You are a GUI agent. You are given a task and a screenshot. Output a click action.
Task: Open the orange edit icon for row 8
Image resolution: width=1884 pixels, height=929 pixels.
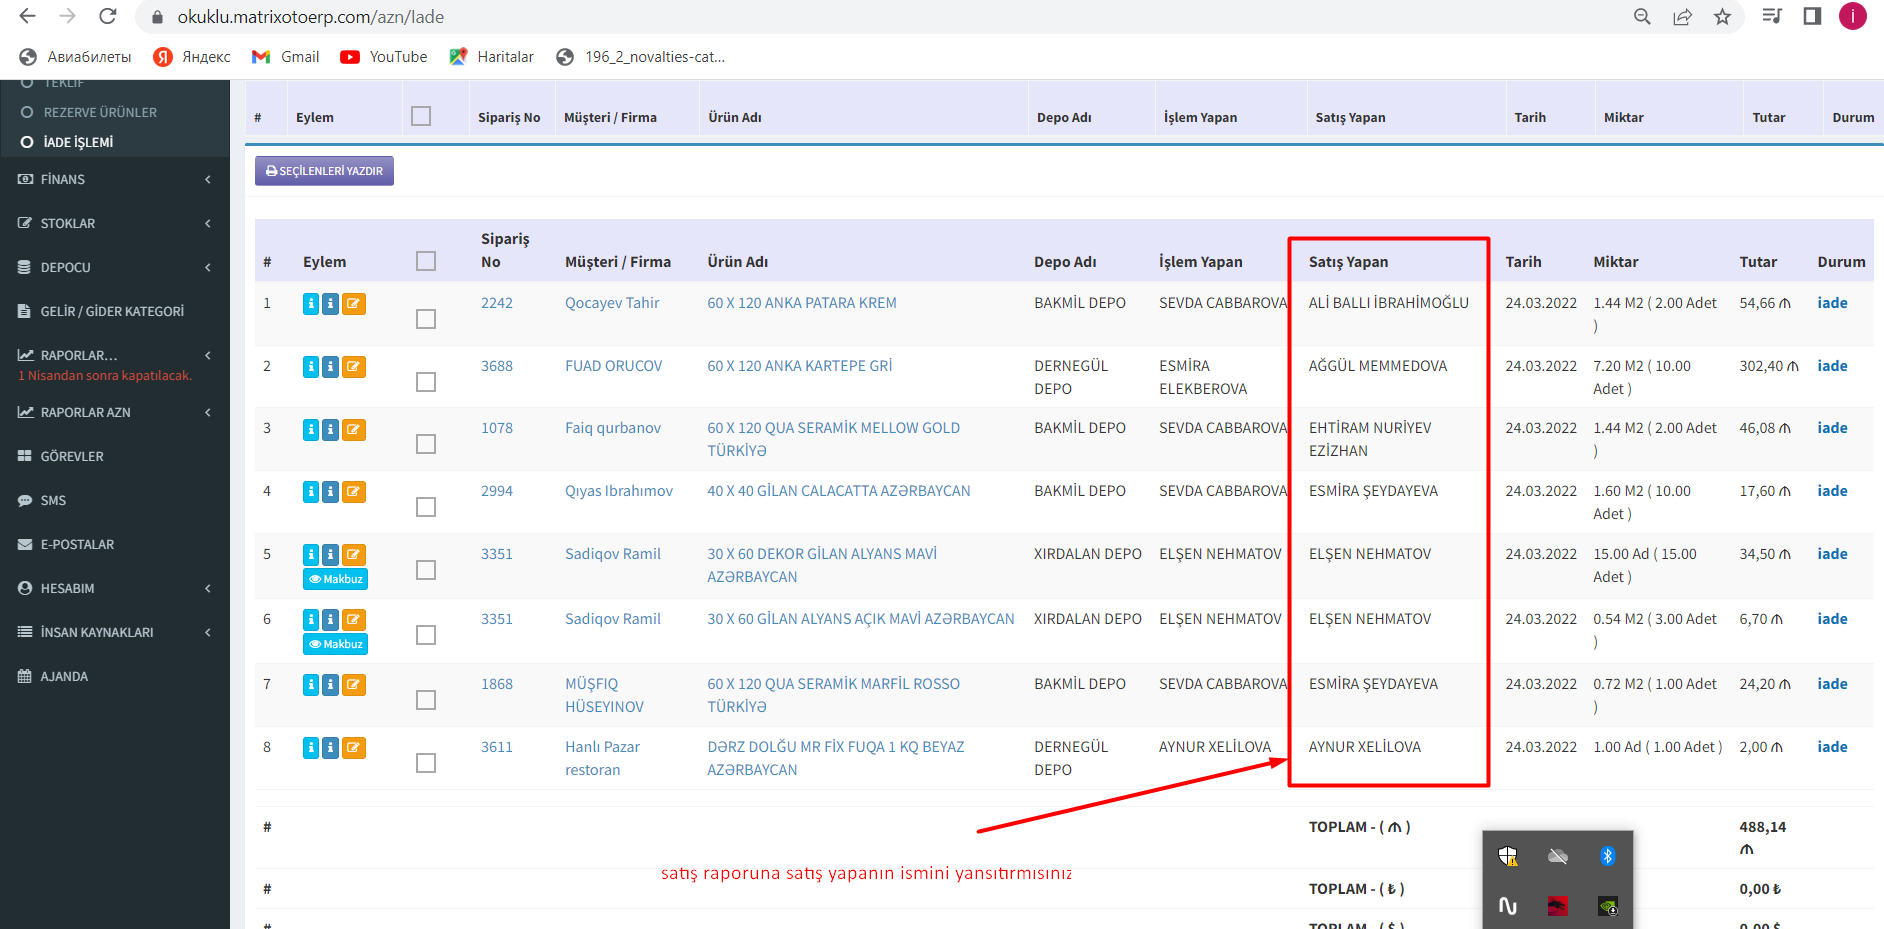tap(353, 748)
